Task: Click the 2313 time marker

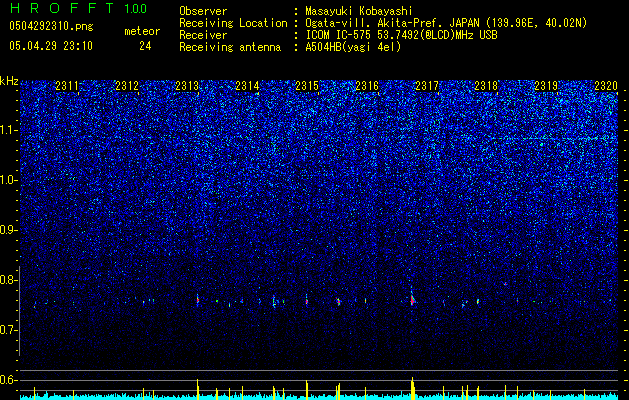Action: 187,85
